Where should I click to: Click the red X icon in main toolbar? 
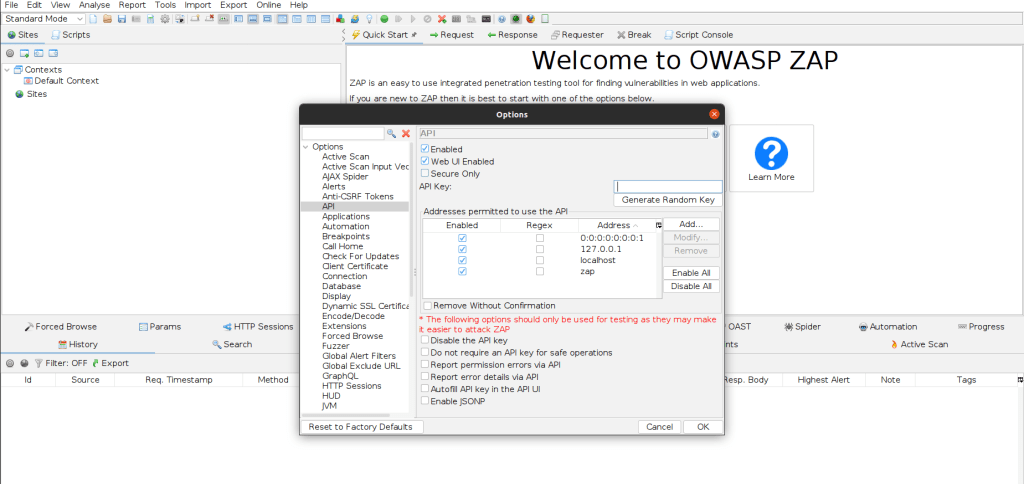(441, 19)
